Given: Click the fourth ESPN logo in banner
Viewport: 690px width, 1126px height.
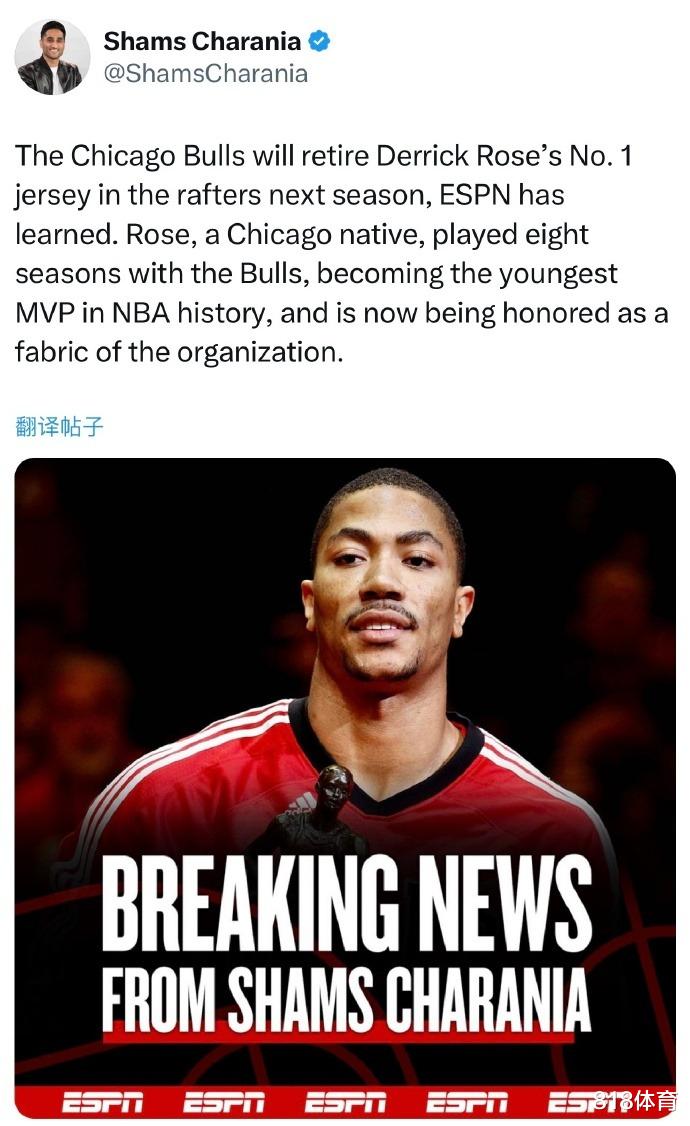Looking at the screenshot, I should pyautogui.click(x=467, y=1102).
